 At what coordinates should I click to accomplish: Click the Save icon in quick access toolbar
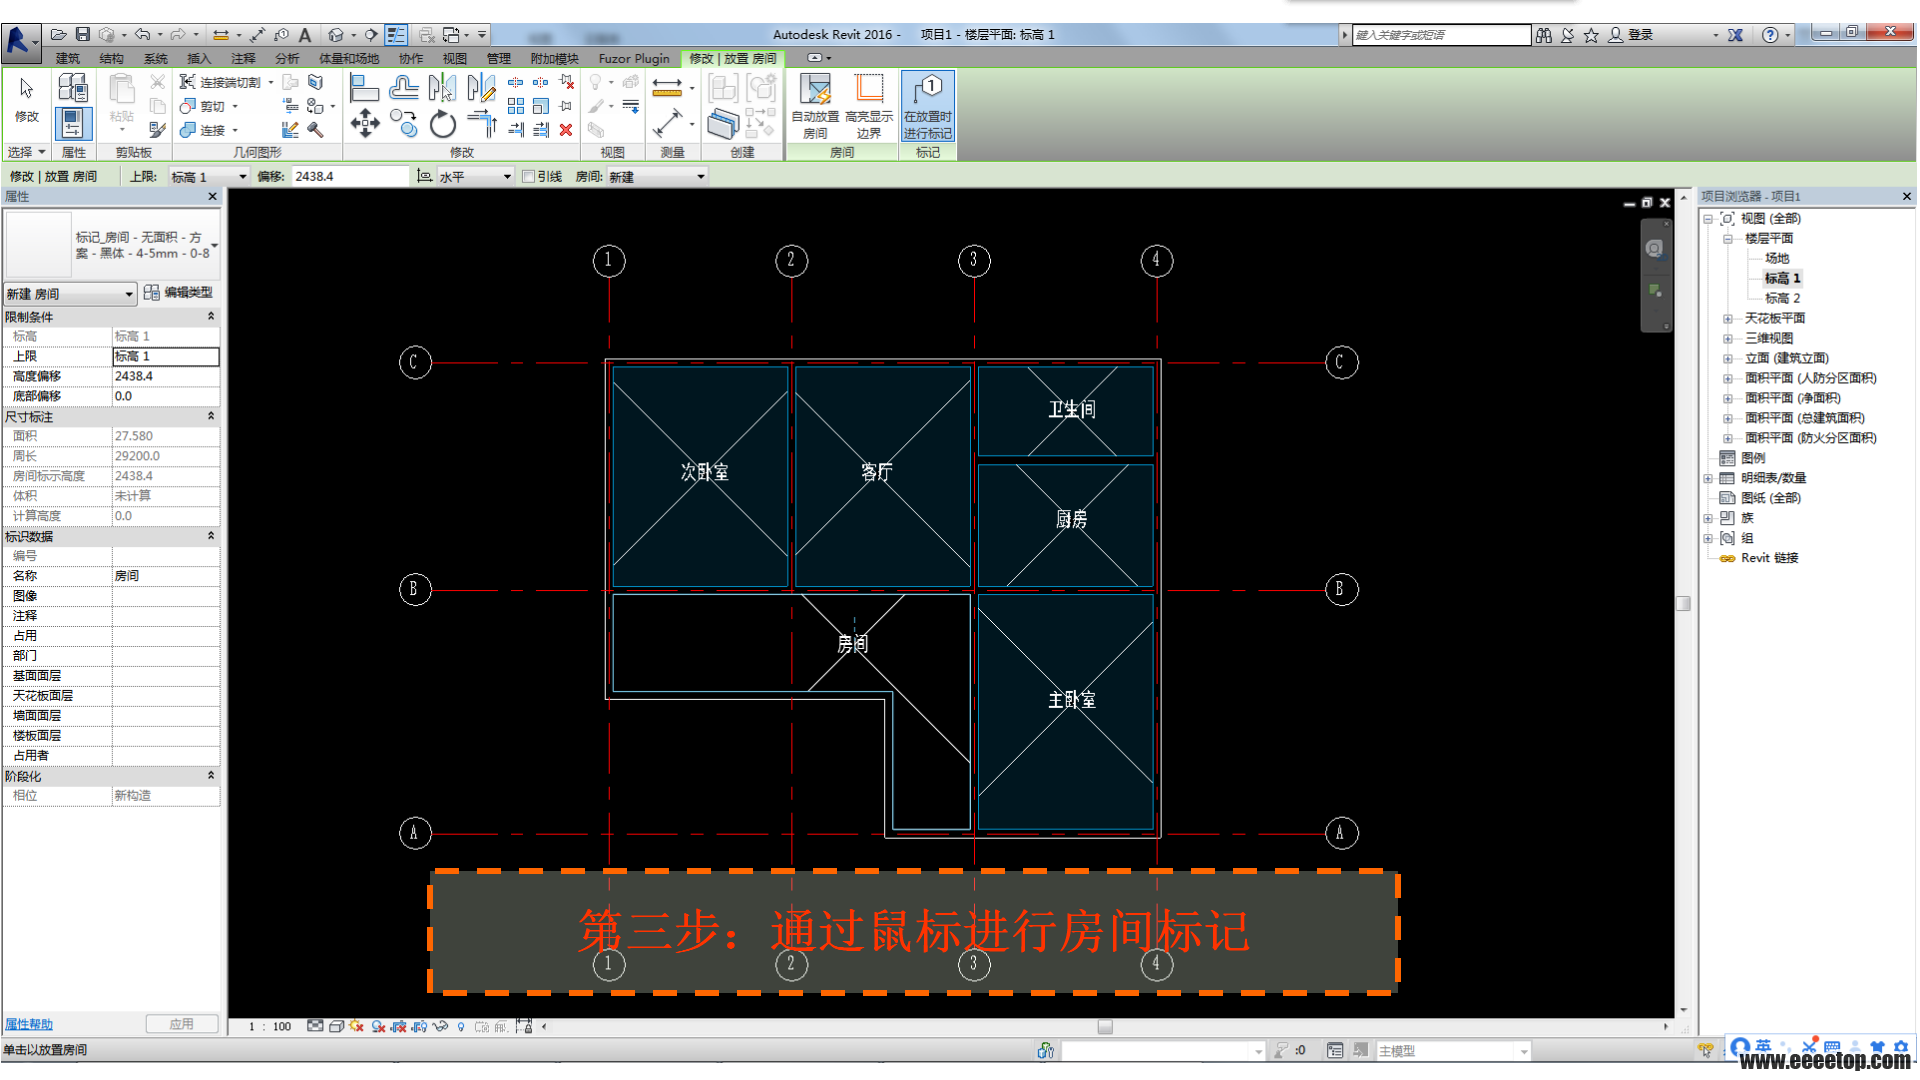tap(83, 34)
